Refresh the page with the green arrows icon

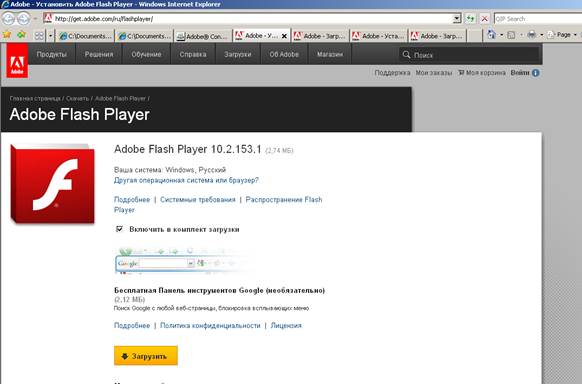click(471, 19)
